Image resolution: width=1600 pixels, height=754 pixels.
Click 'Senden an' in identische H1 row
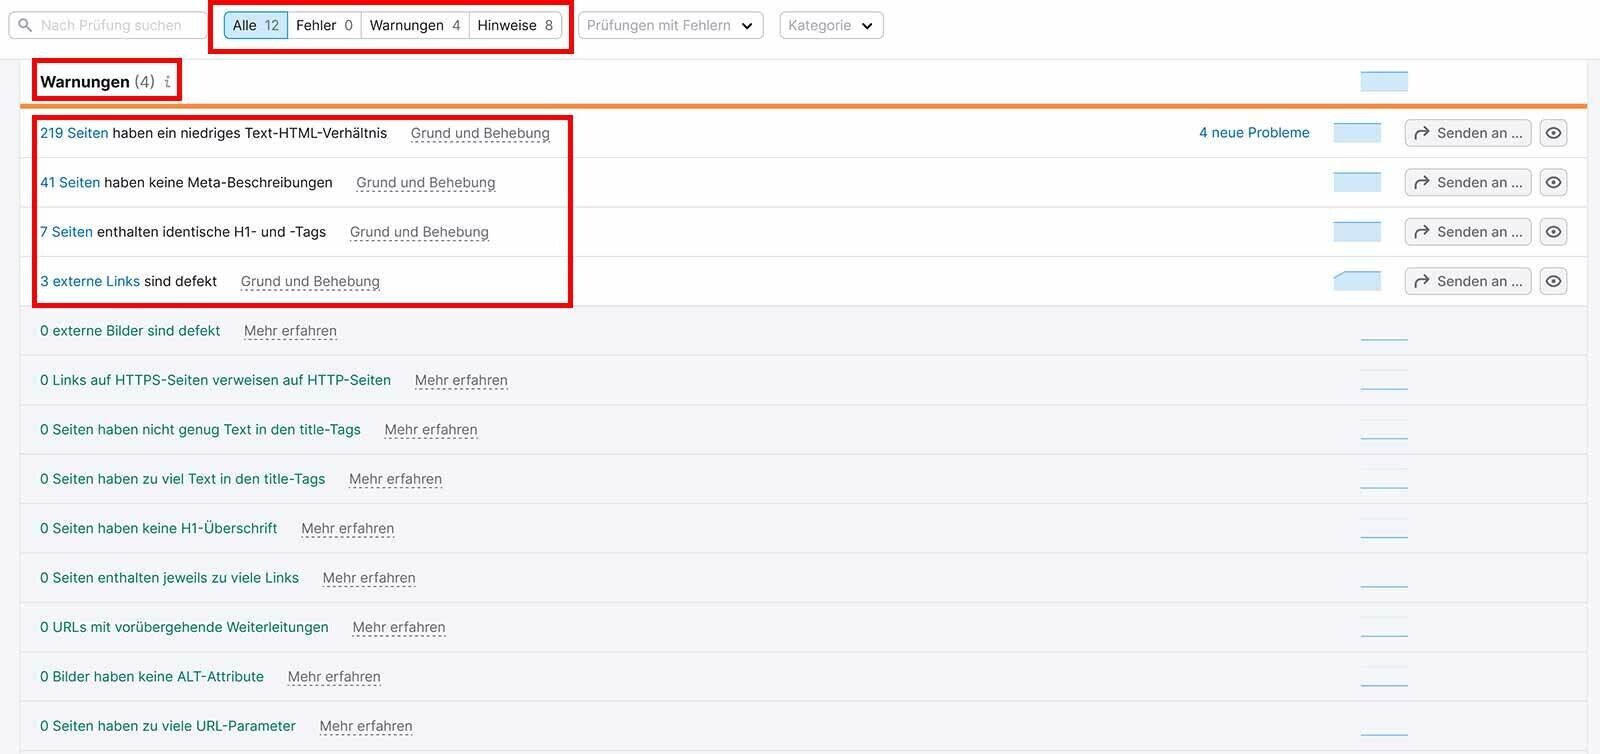pyautogui.click(x=1467, y=232)
